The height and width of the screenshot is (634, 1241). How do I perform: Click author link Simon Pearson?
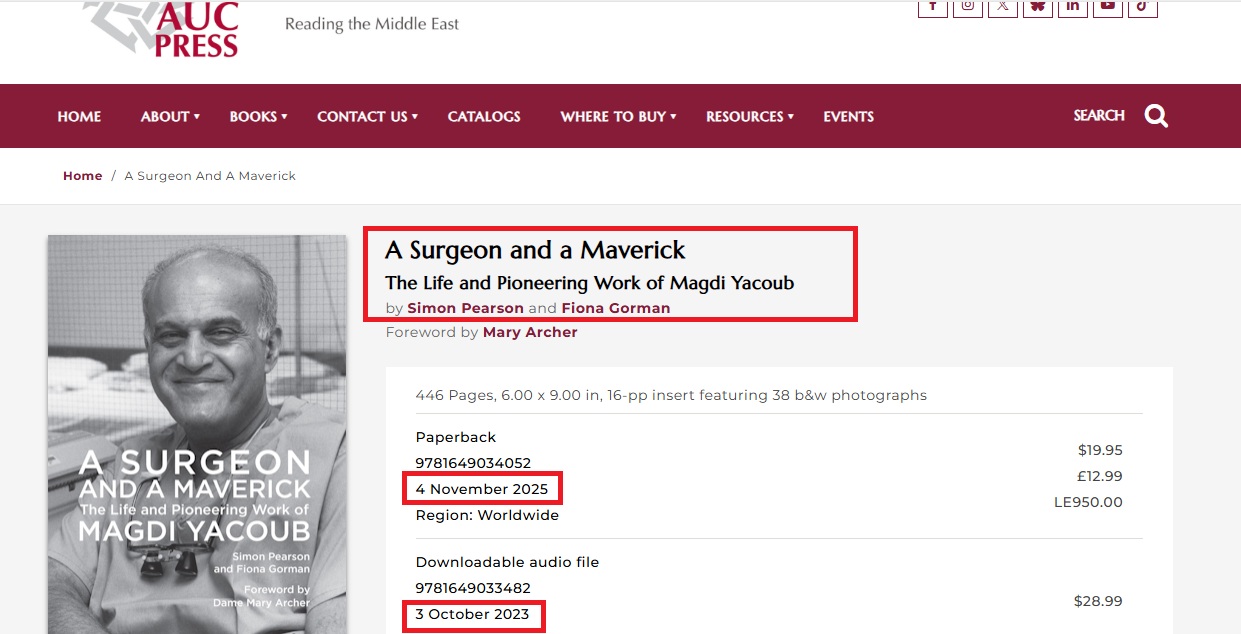(x=465, y=308)
